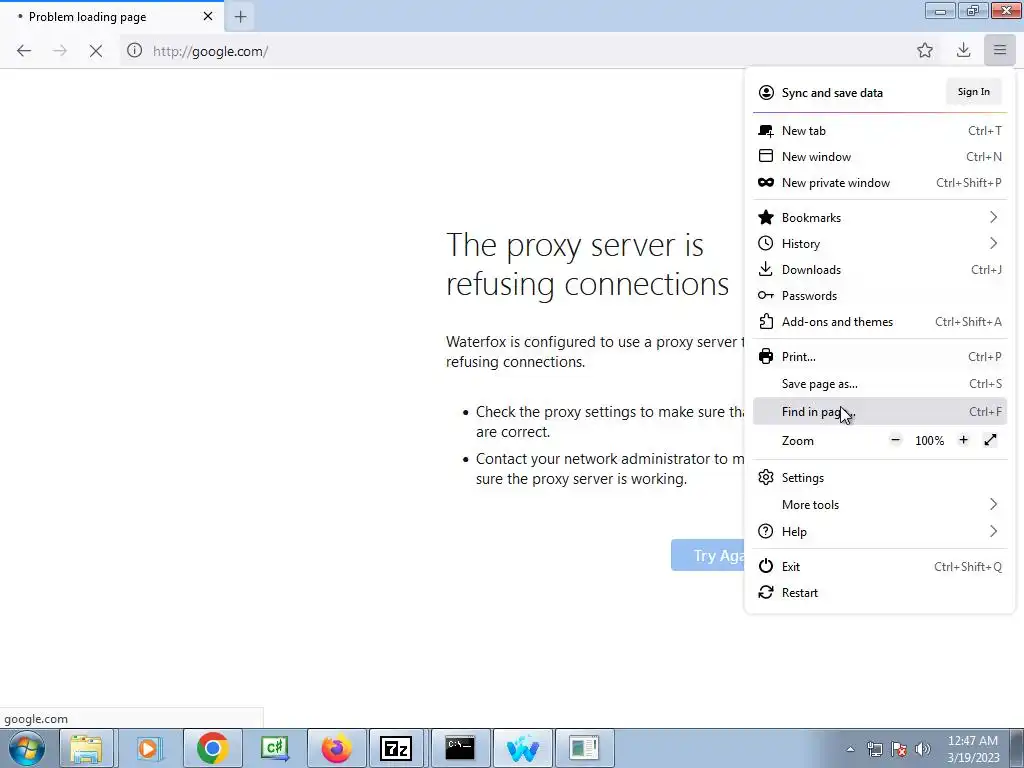
Task: Expand the Bookmarks submenu
Action: (x=880, y=217)
